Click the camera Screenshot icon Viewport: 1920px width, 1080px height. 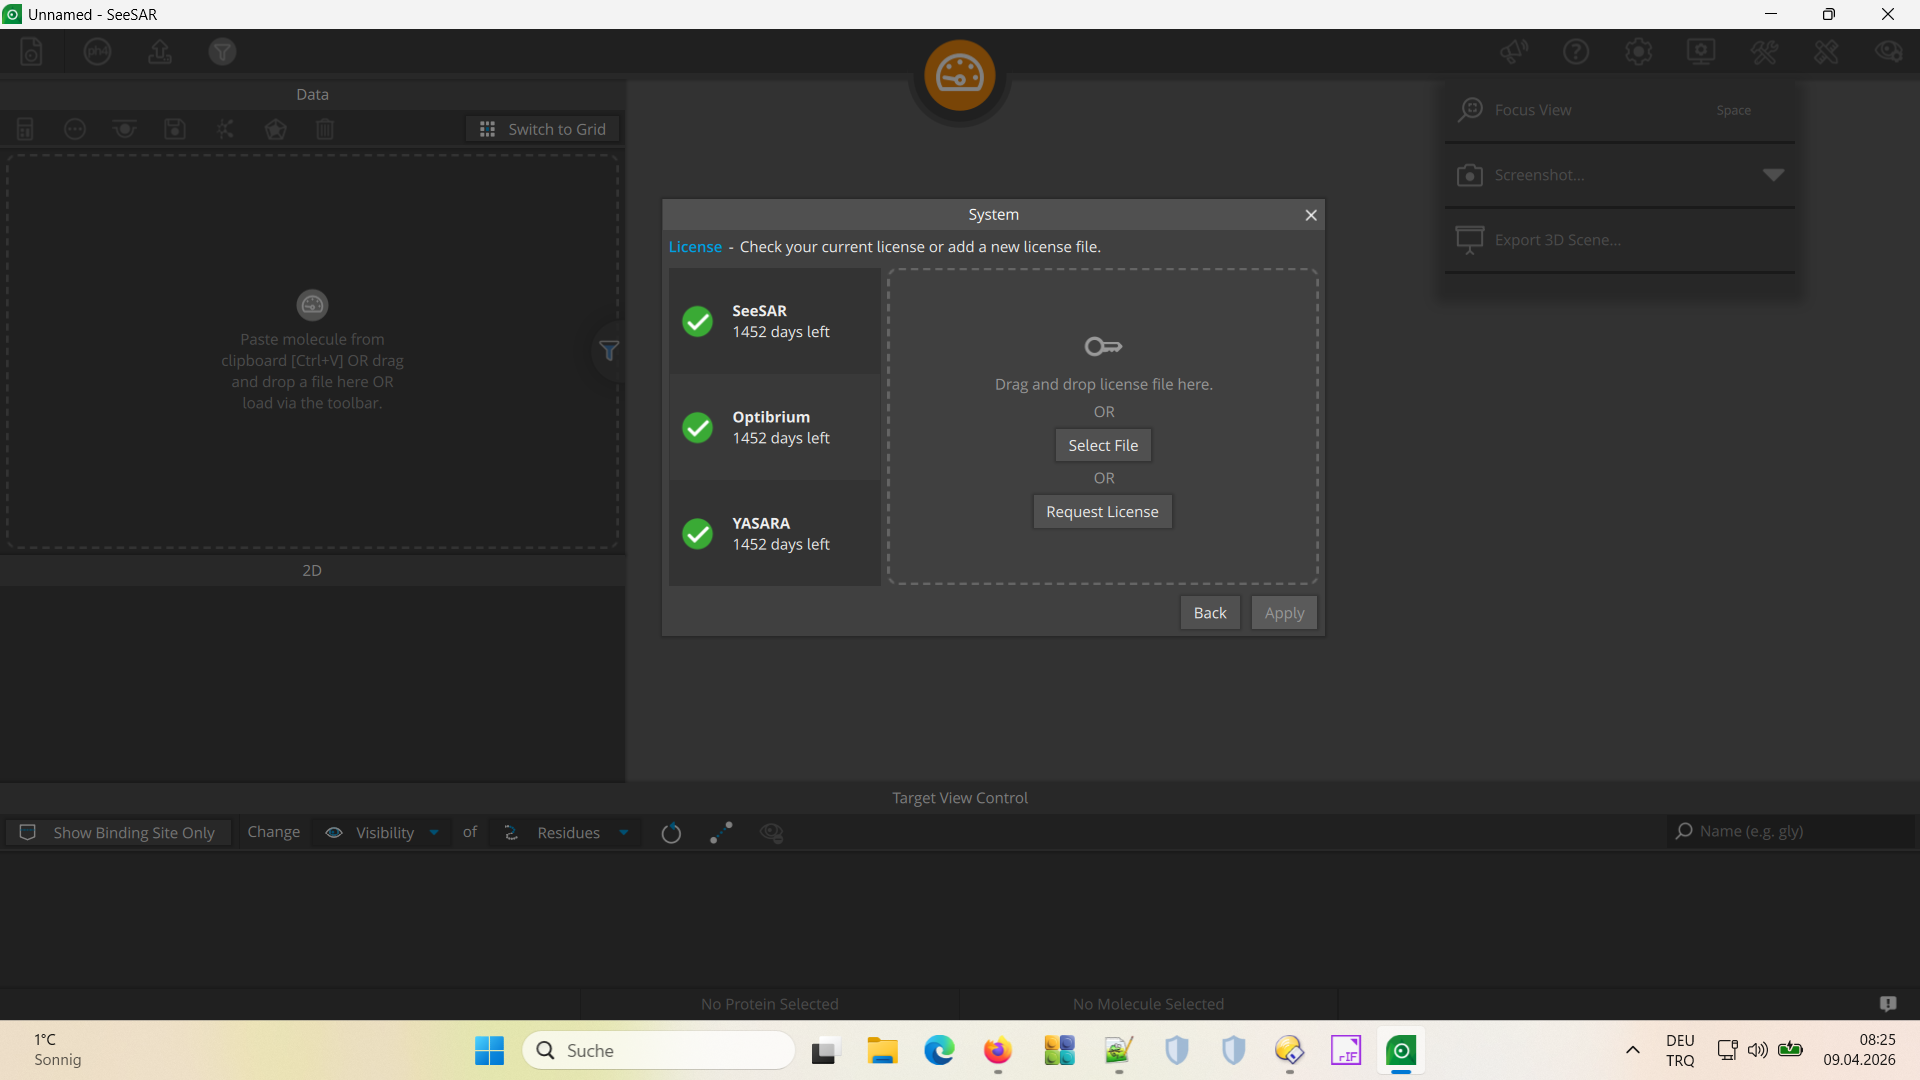tap(1469, 175)
